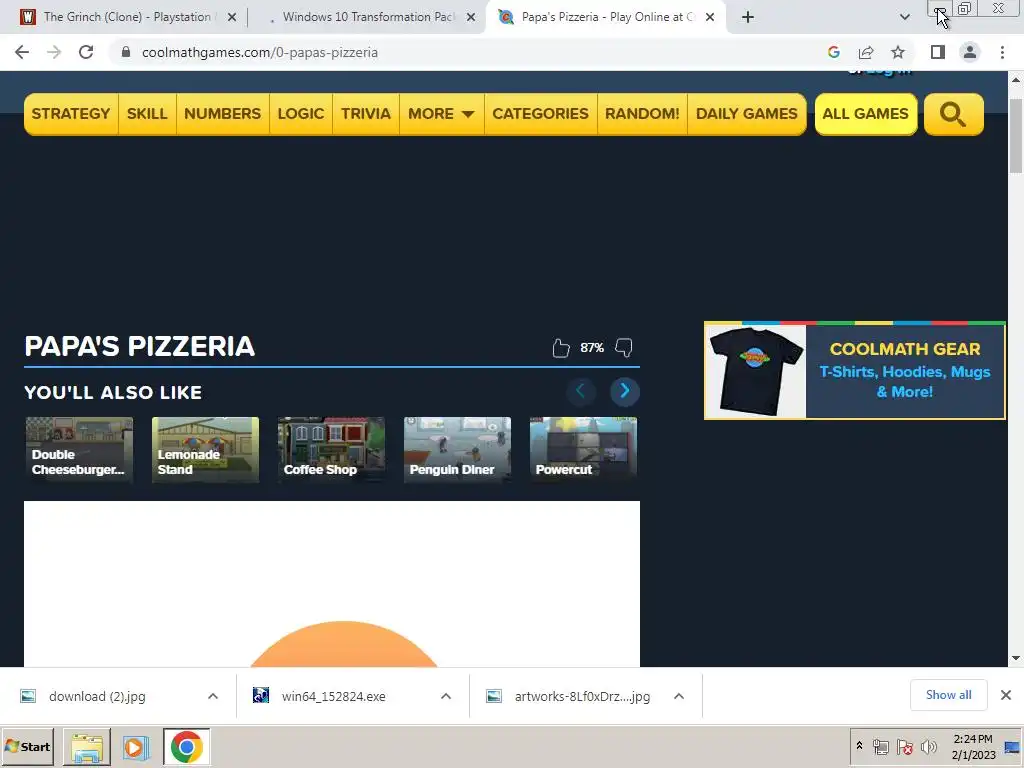Expand the tab search chevron
The image size is (1024, 768).
pos(904,17)
